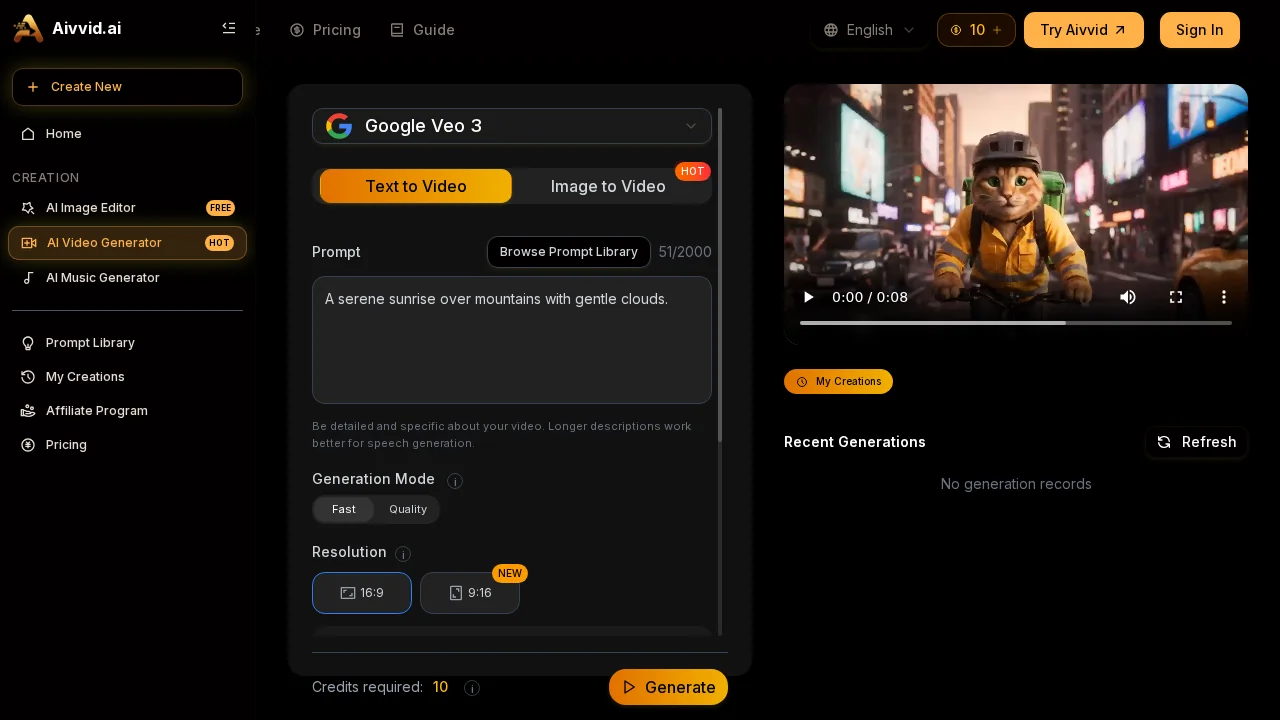Add more credits with the plus icon

point(997,30)
